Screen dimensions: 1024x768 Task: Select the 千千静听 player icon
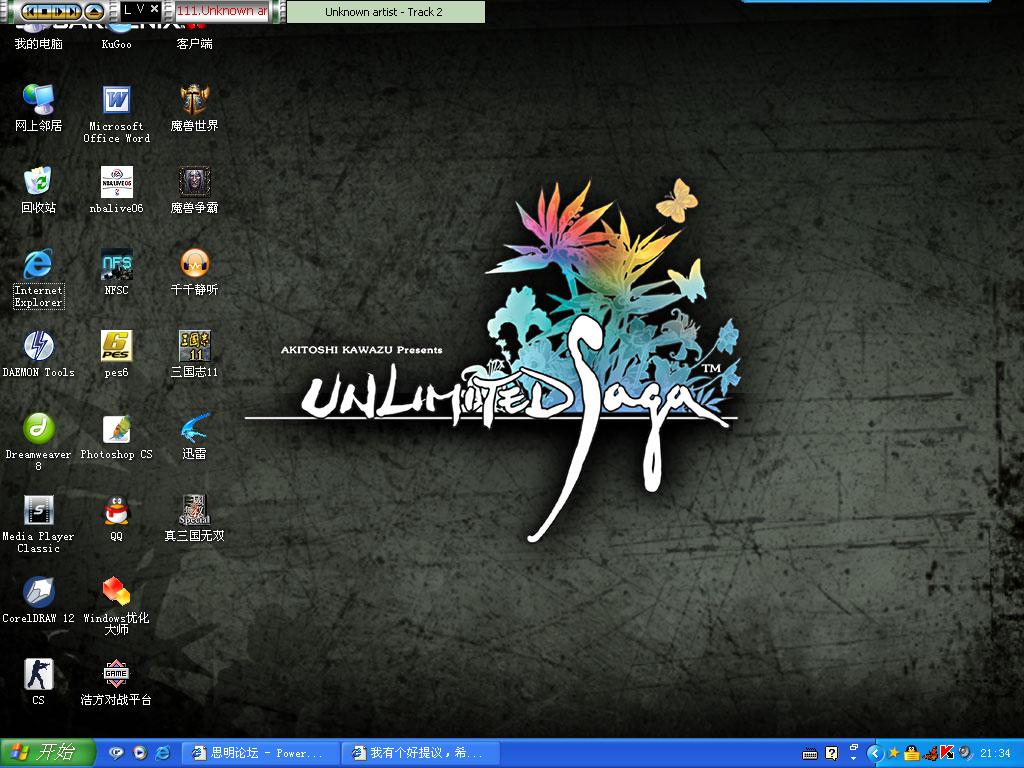click(x=194, y=272)
